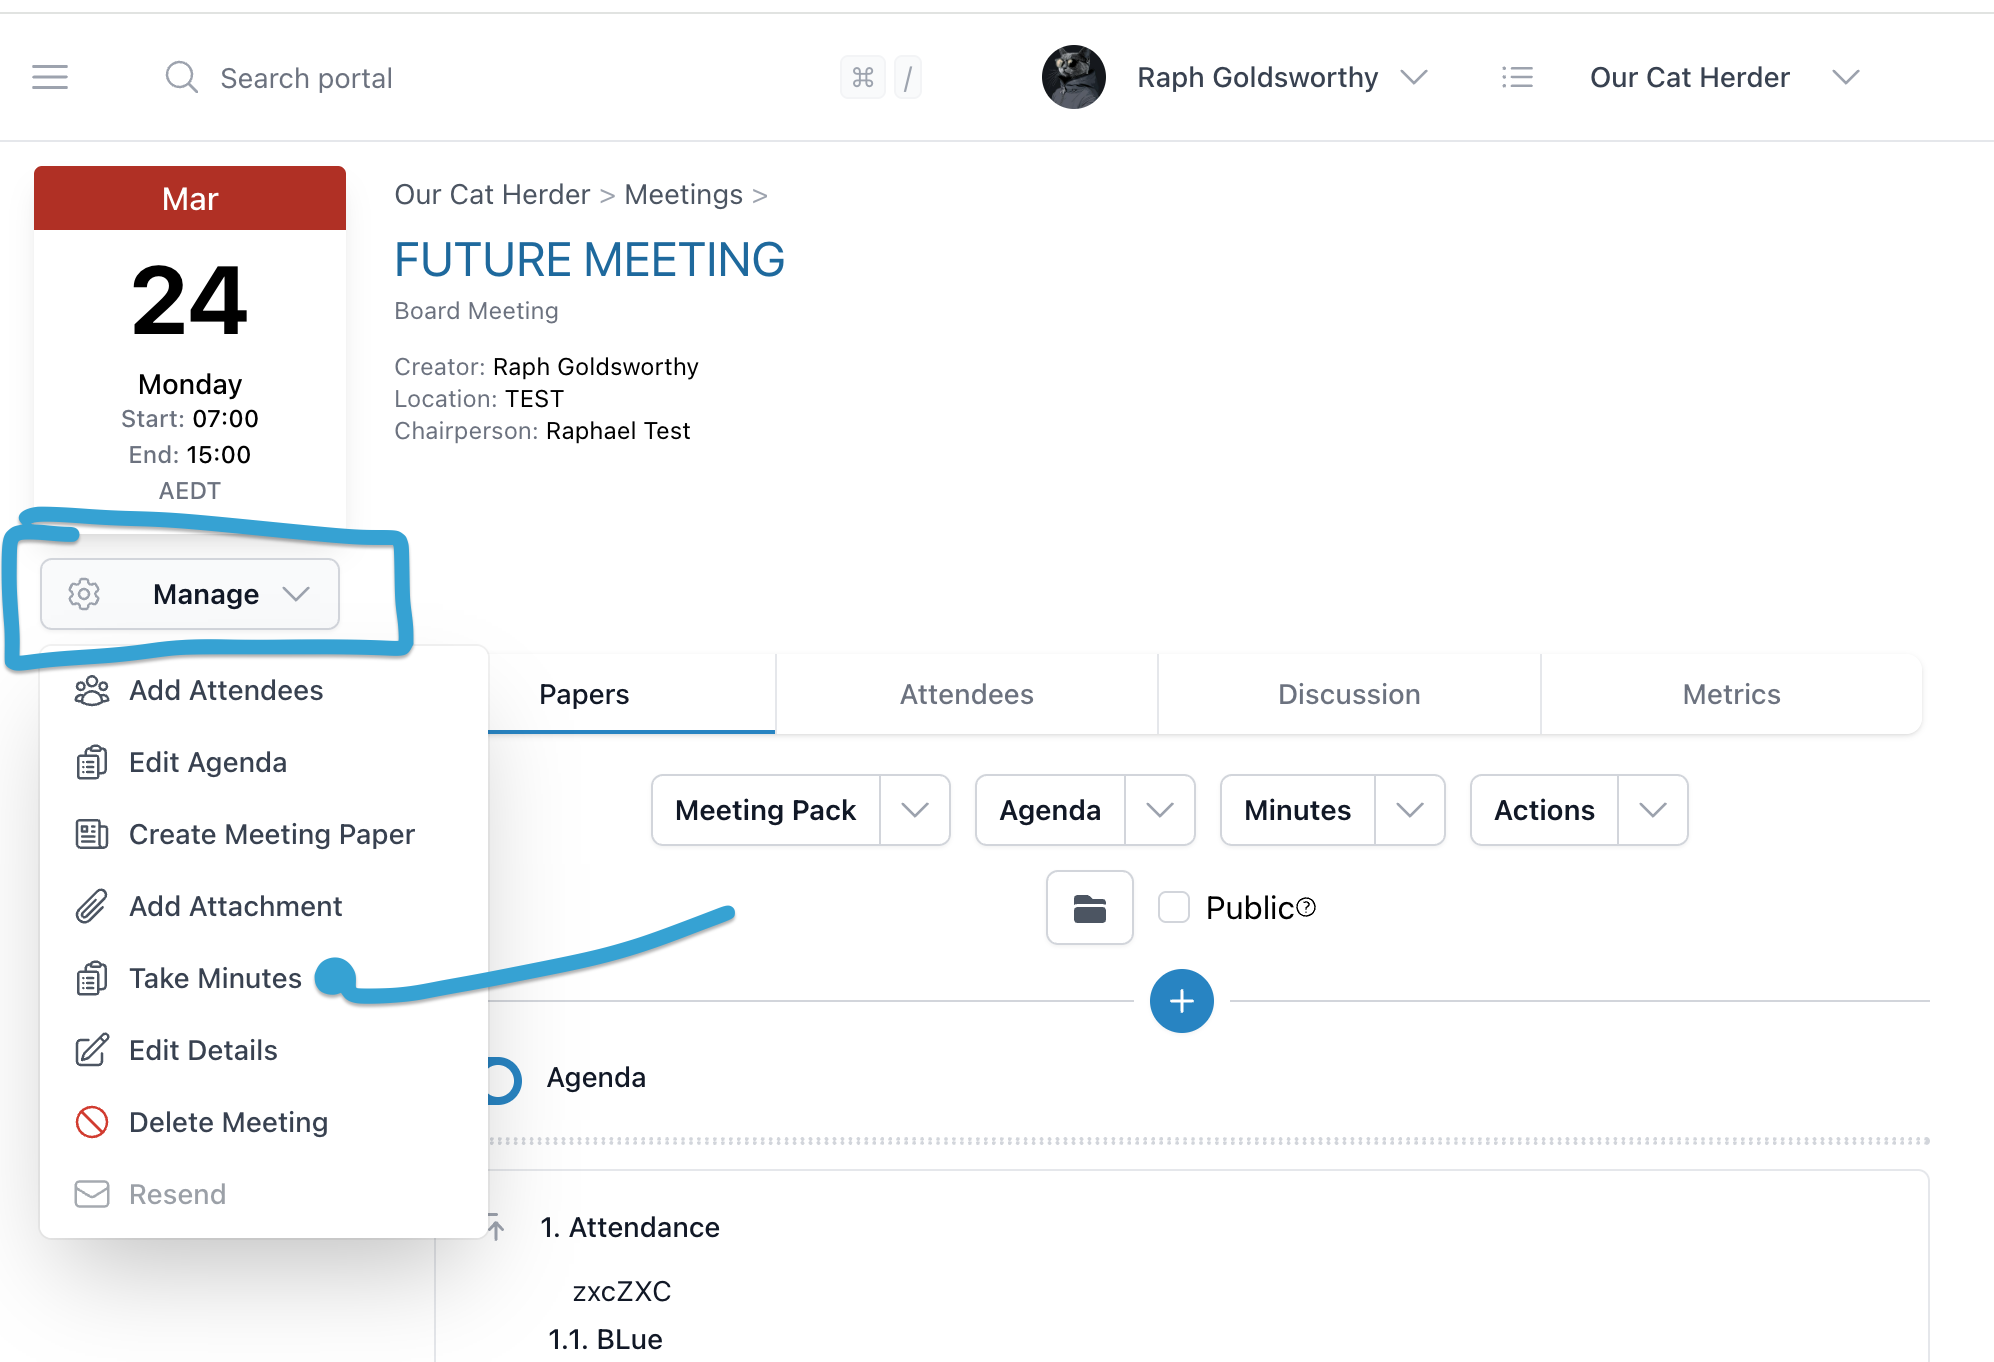Viewport: 1994px width, 1362px height.
Task: Switch to the Attendees tab
Action: tap(966, 694)
